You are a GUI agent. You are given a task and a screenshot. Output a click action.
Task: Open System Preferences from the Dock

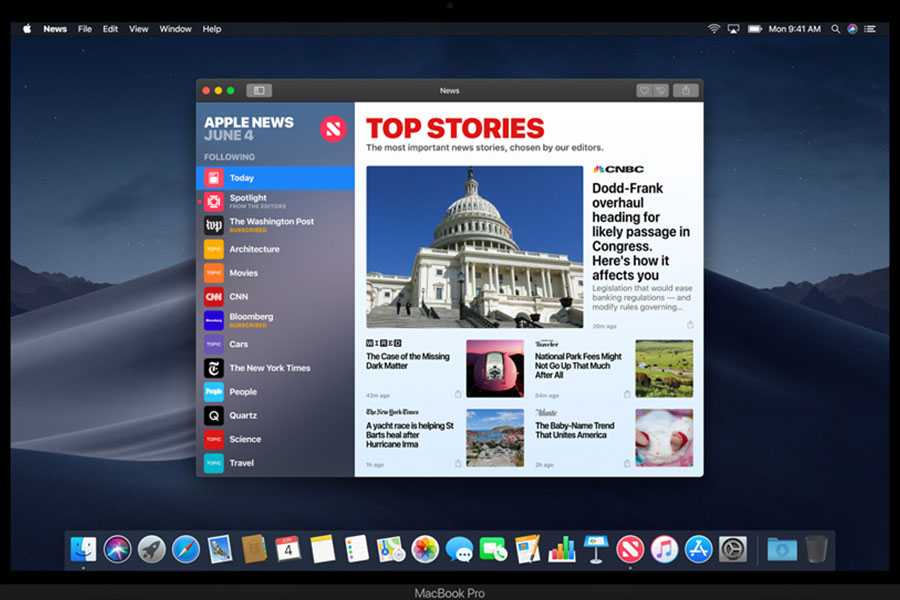tap(733, 549)
